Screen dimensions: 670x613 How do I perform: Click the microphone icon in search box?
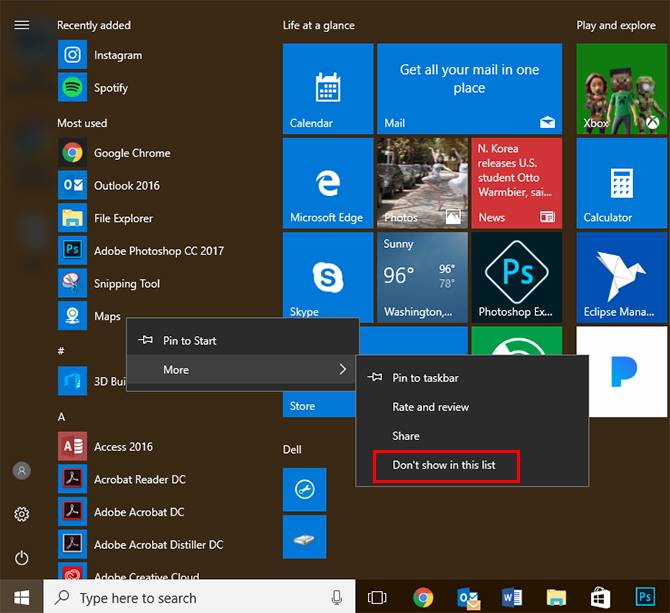tap(337, 597)
